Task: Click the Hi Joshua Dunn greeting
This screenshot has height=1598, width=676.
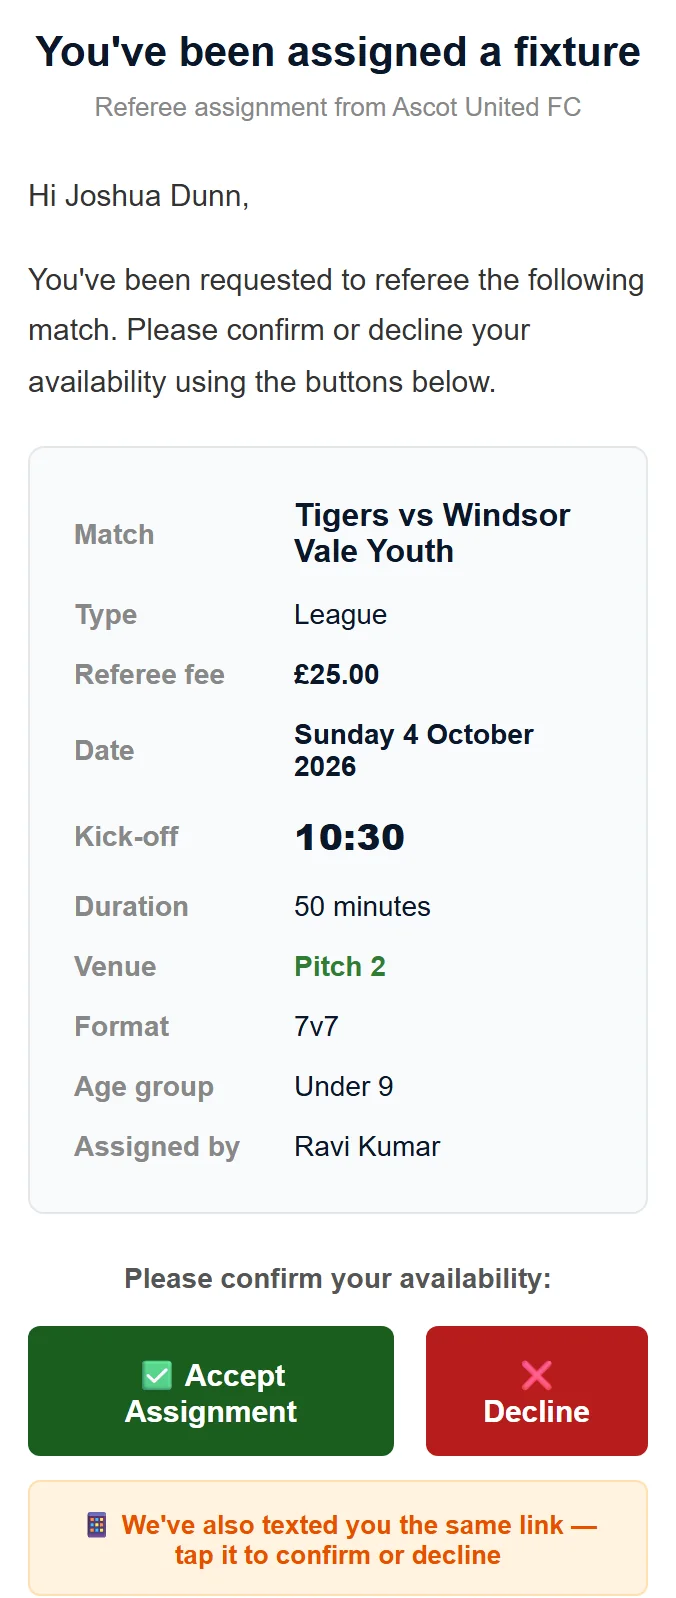Action: (x=139, y=196)
